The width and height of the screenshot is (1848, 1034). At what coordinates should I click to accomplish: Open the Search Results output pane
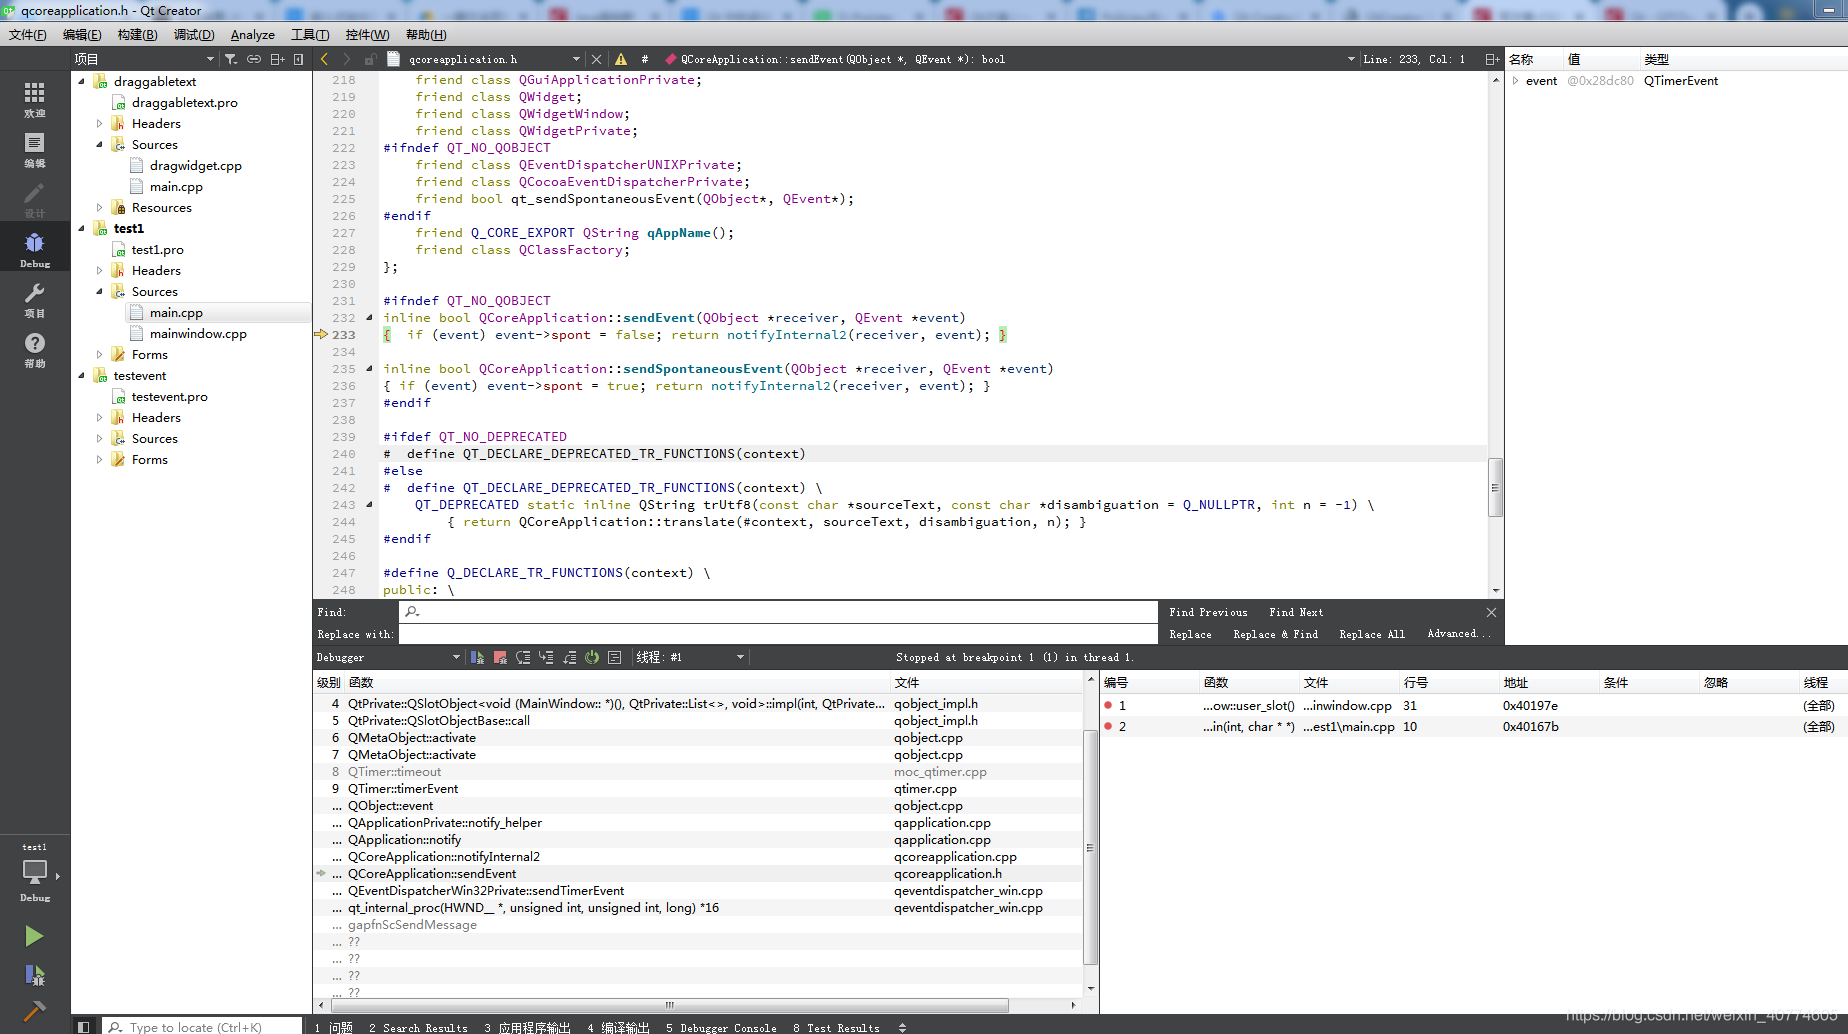[x=418, y=1027]
